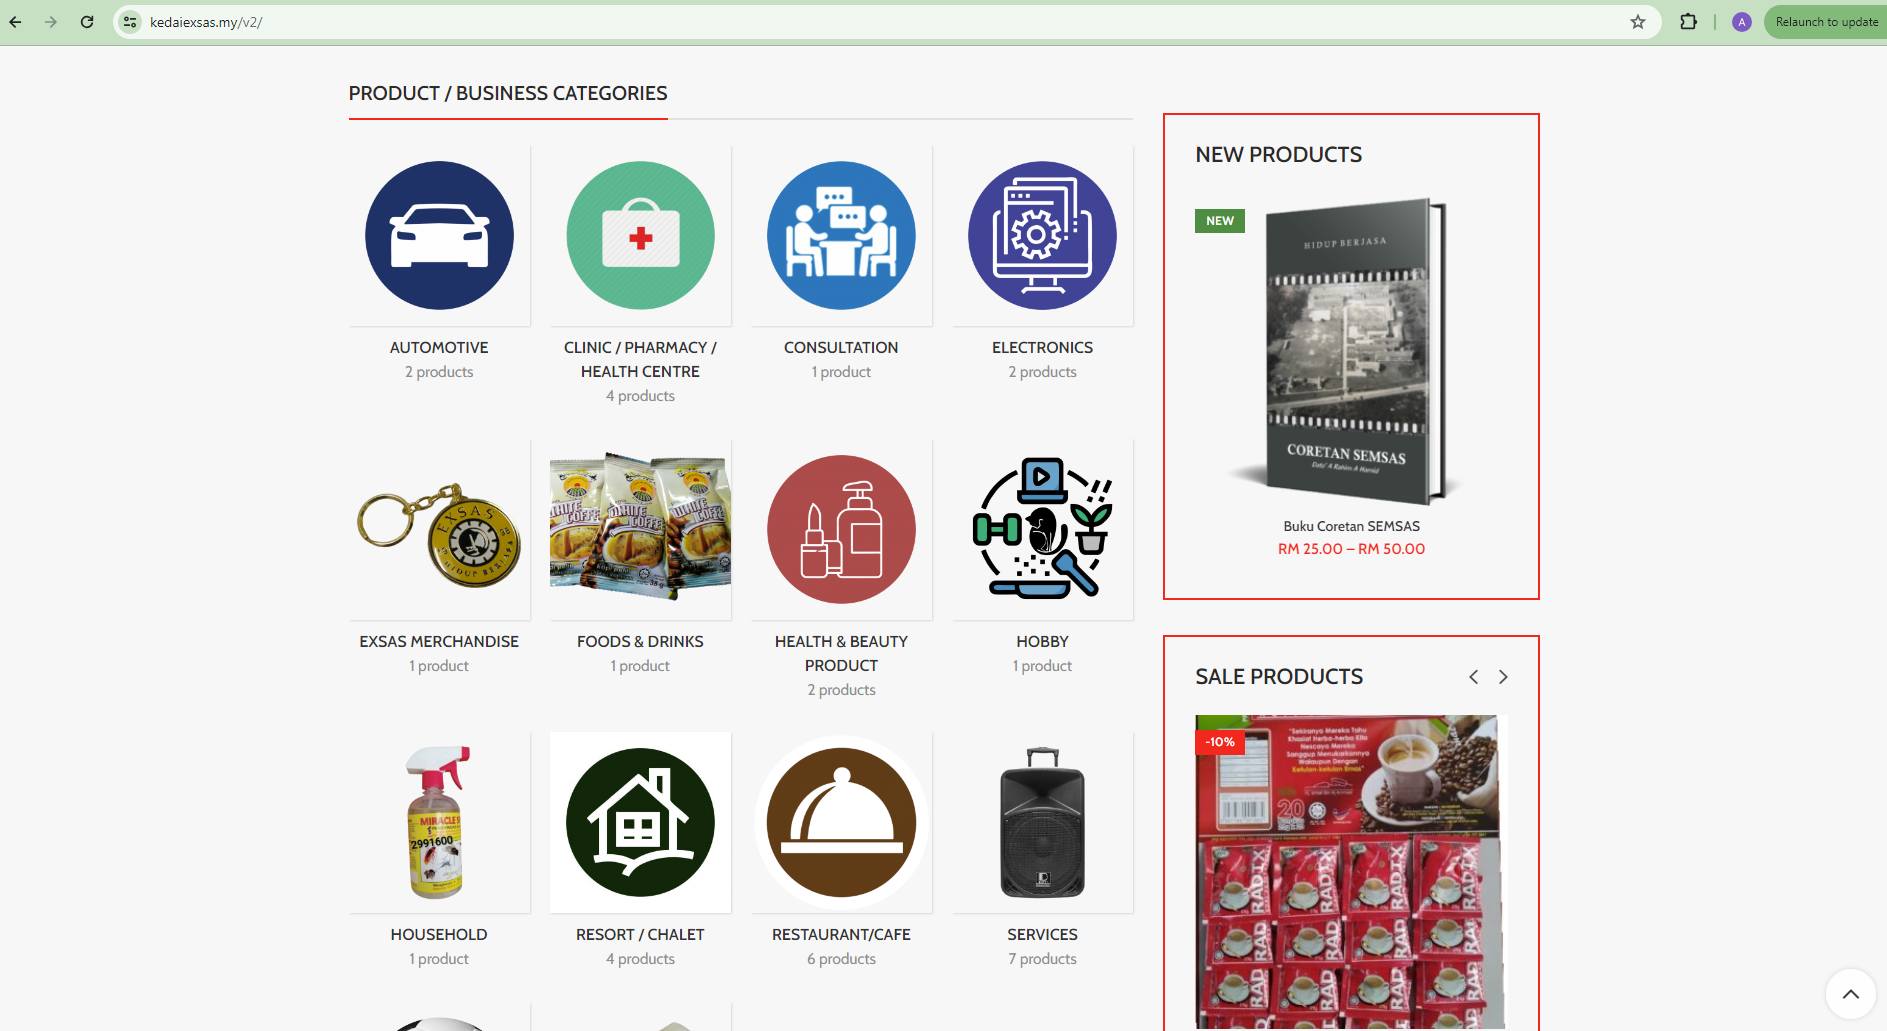Click the HOBBY category title

[1042, 641]
